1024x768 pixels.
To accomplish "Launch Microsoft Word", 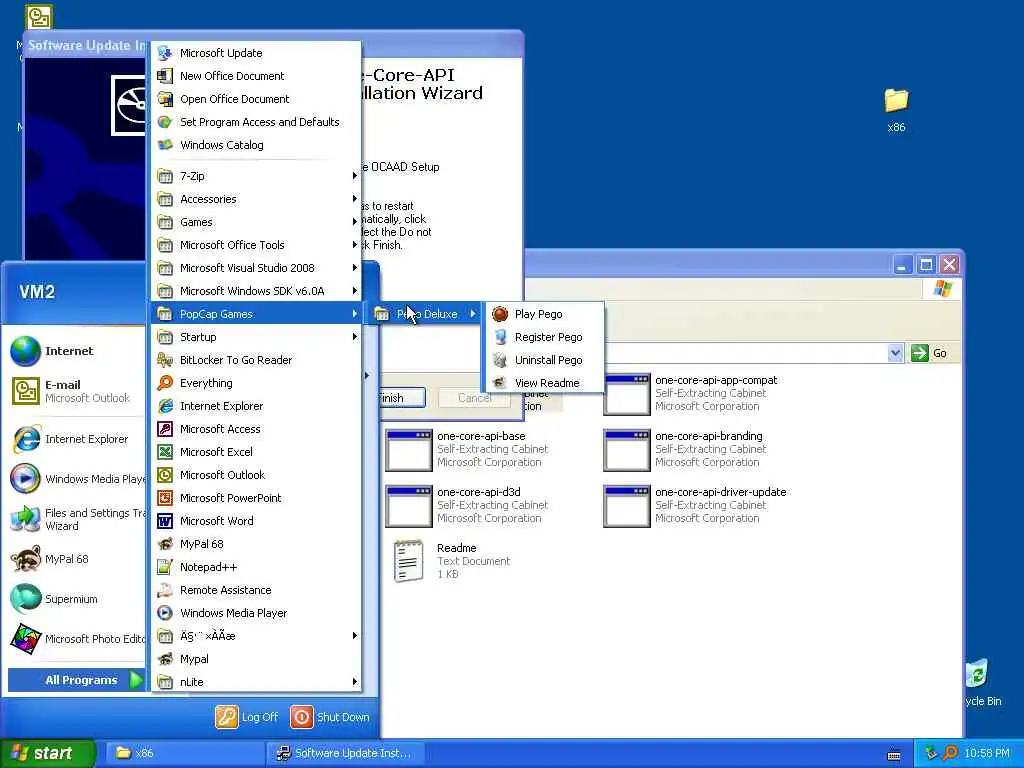I will click(256, 520).
